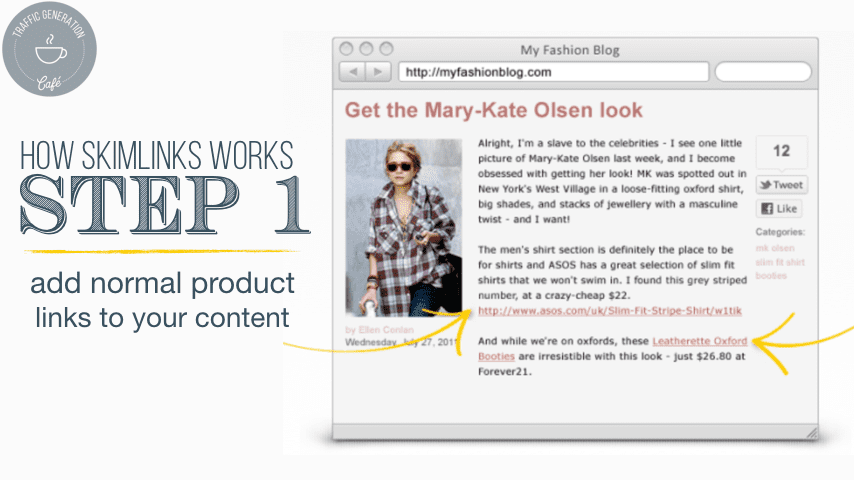The width and height of the screenshot is (854, 480).
Task: Click the Traffic Generation Café logo
Action: click(50, 50)
